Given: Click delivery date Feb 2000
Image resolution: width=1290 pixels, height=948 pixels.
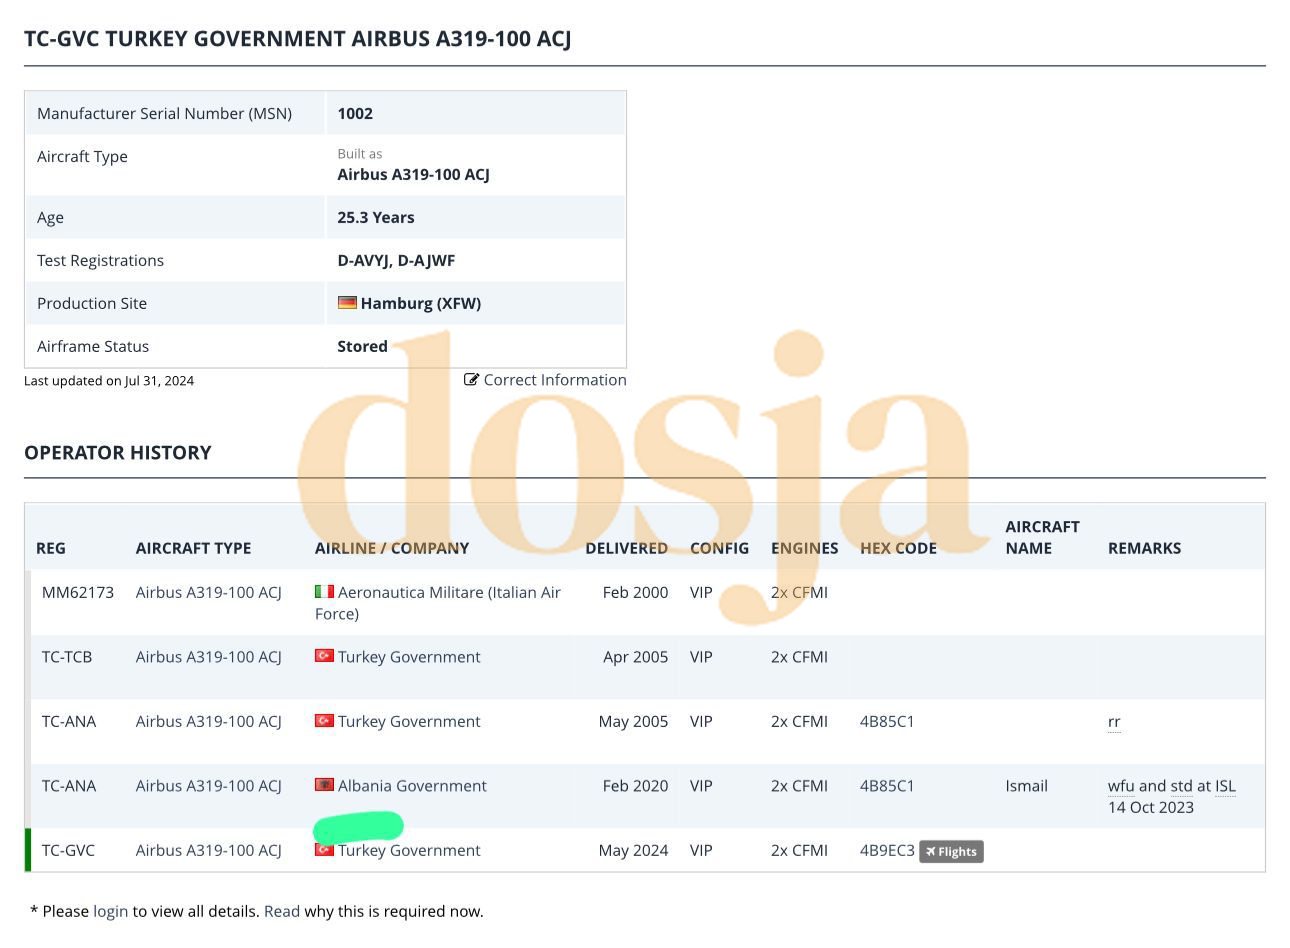Looking at the screenshot, I should tap(636, 592).
